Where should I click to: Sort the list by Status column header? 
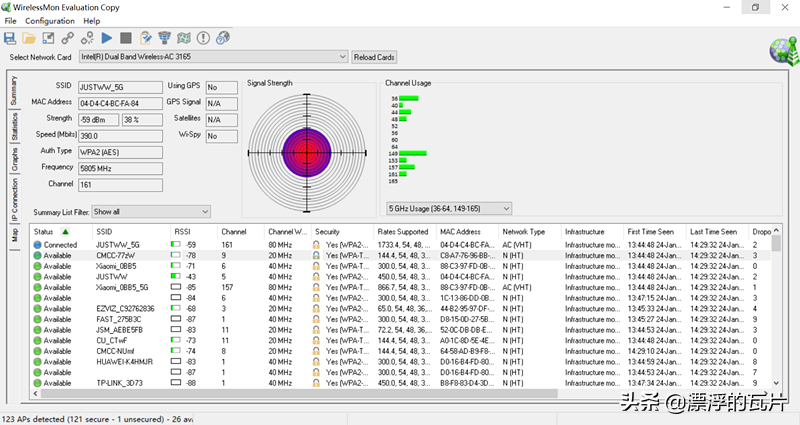coord(61,232)
